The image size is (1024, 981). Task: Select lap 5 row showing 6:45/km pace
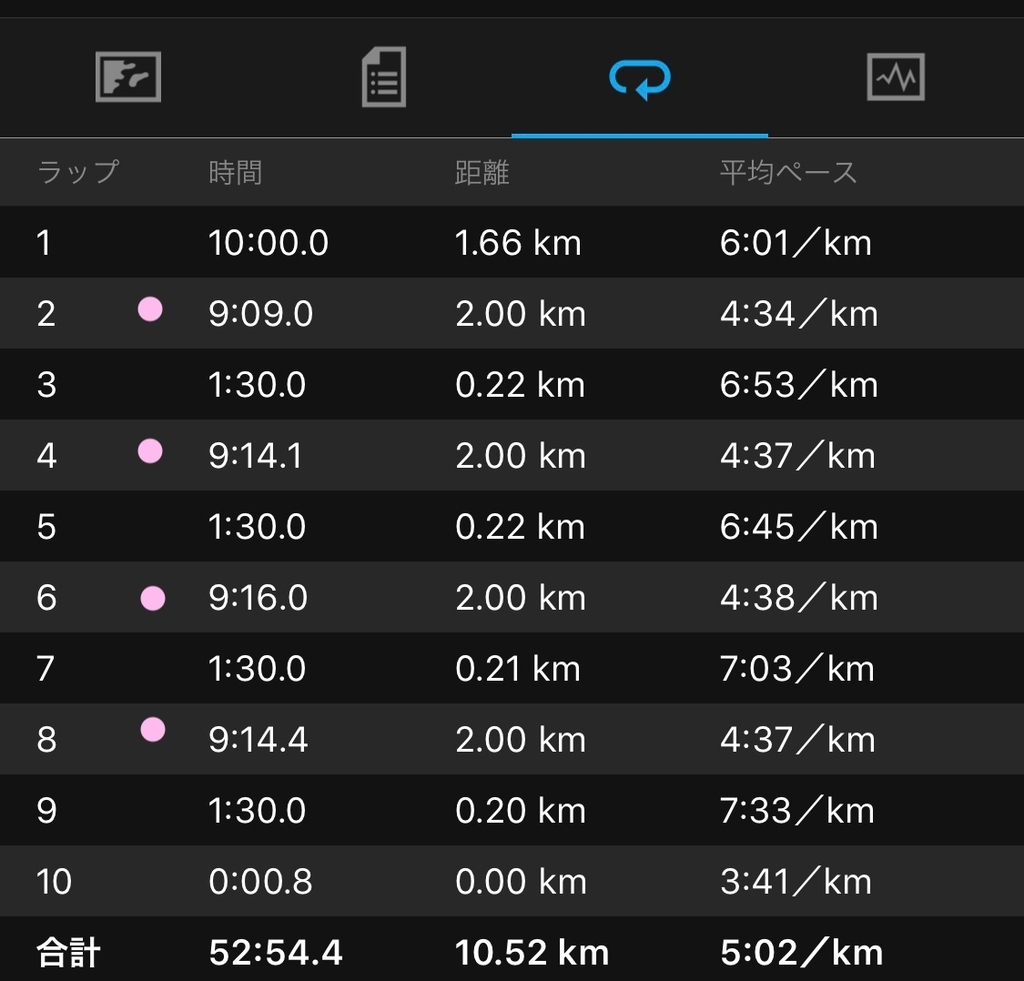[x=512, y=526]
